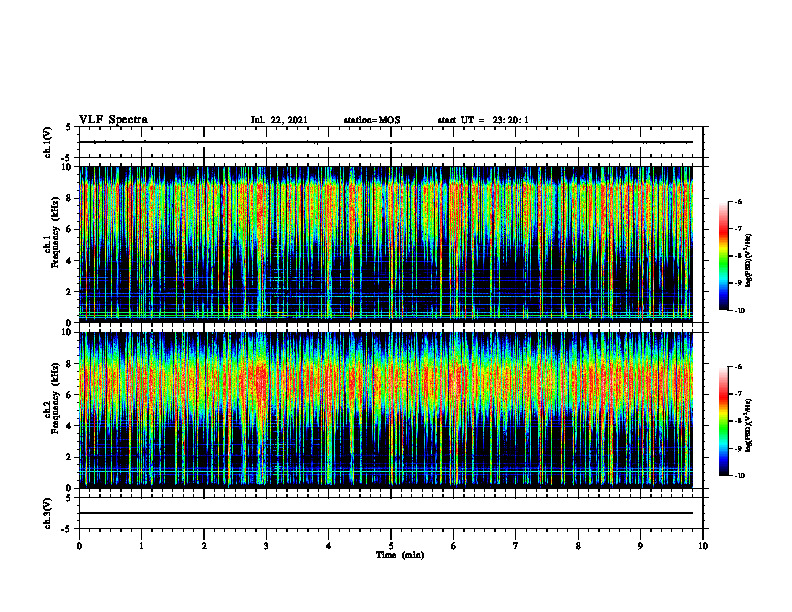Click time axis tick label "8"
Image resolution: width=792 pixels, height=612 pixels.
tap(578, 546)
